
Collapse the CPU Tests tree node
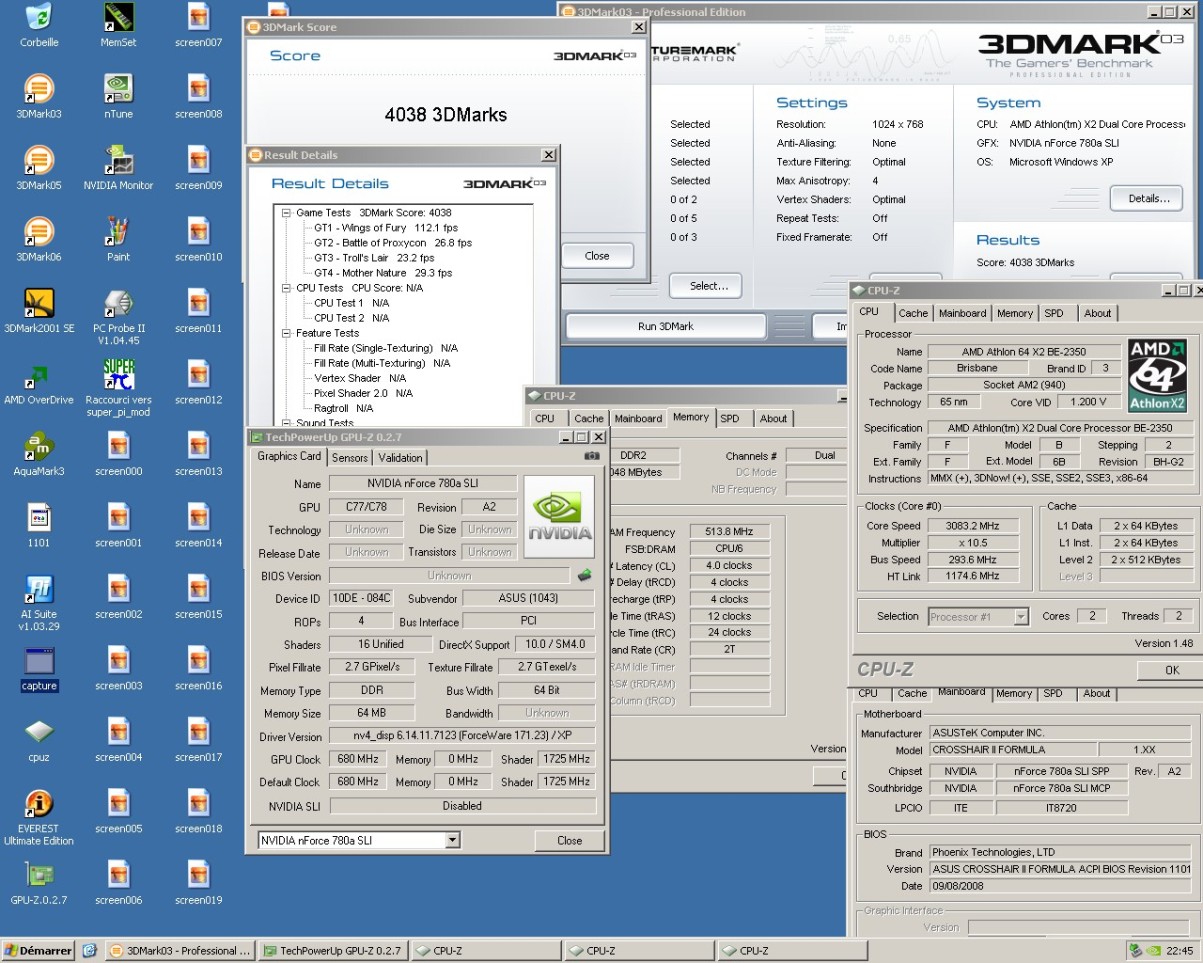click(286, 288)
